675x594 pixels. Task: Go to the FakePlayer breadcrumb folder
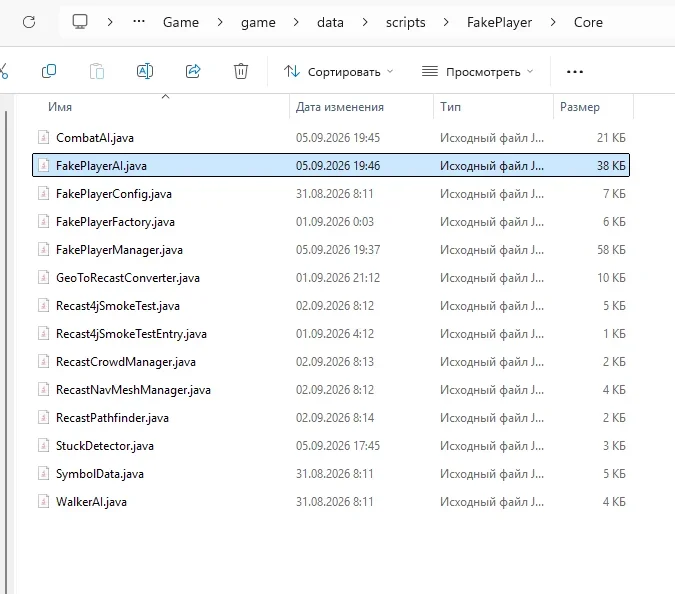[x=499, y=22]
